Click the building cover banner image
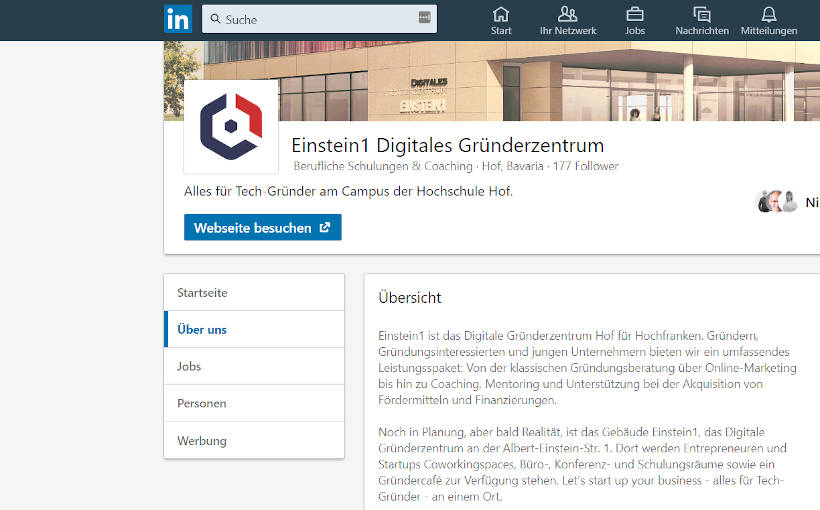The height and width of the screenshot is (510, 820). [550, 80]
